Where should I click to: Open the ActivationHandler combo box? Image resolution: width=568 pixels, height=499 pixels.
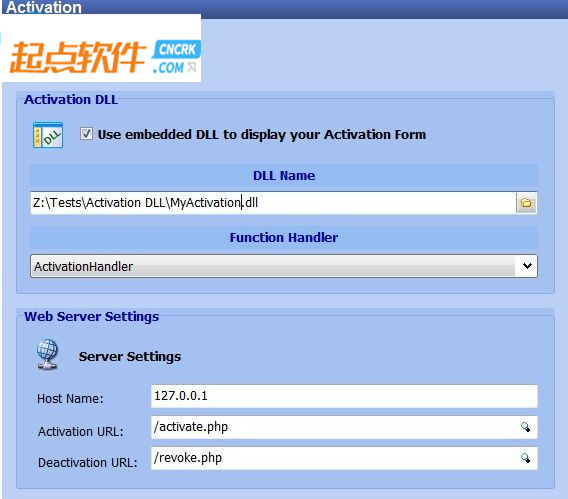point(284,266)
